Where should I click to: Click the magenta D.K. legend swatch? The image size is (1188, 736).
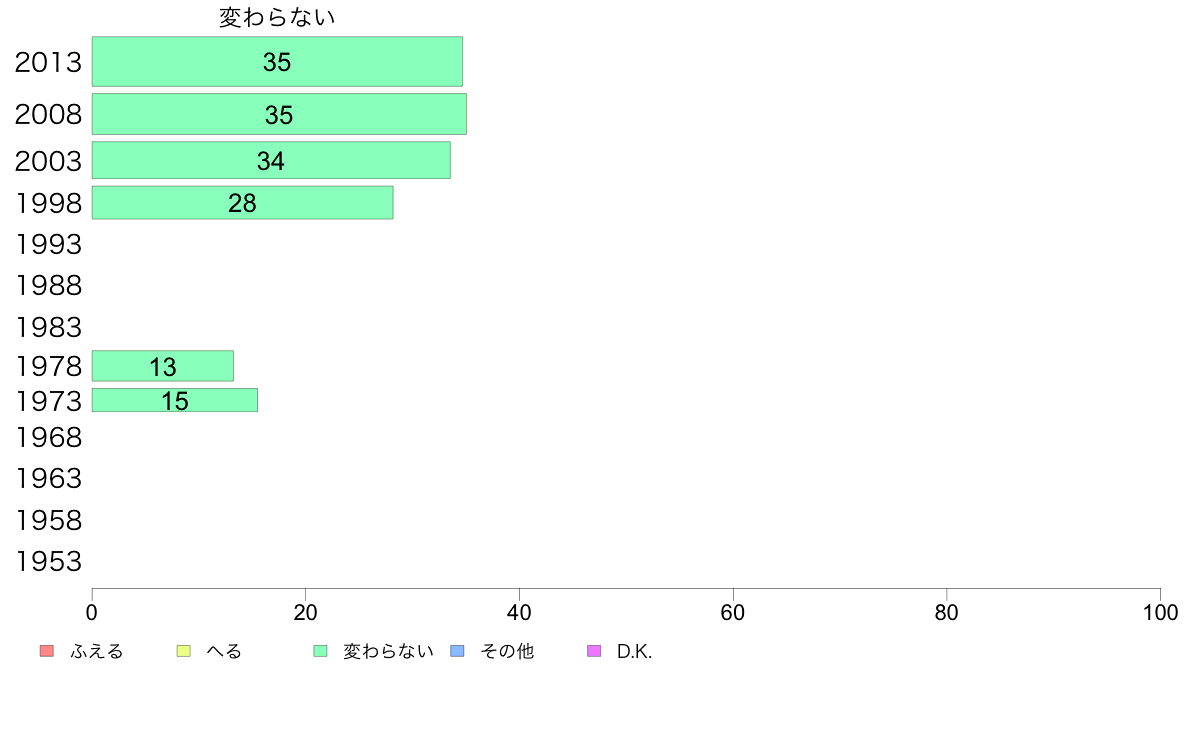click(x=594, y=651)
